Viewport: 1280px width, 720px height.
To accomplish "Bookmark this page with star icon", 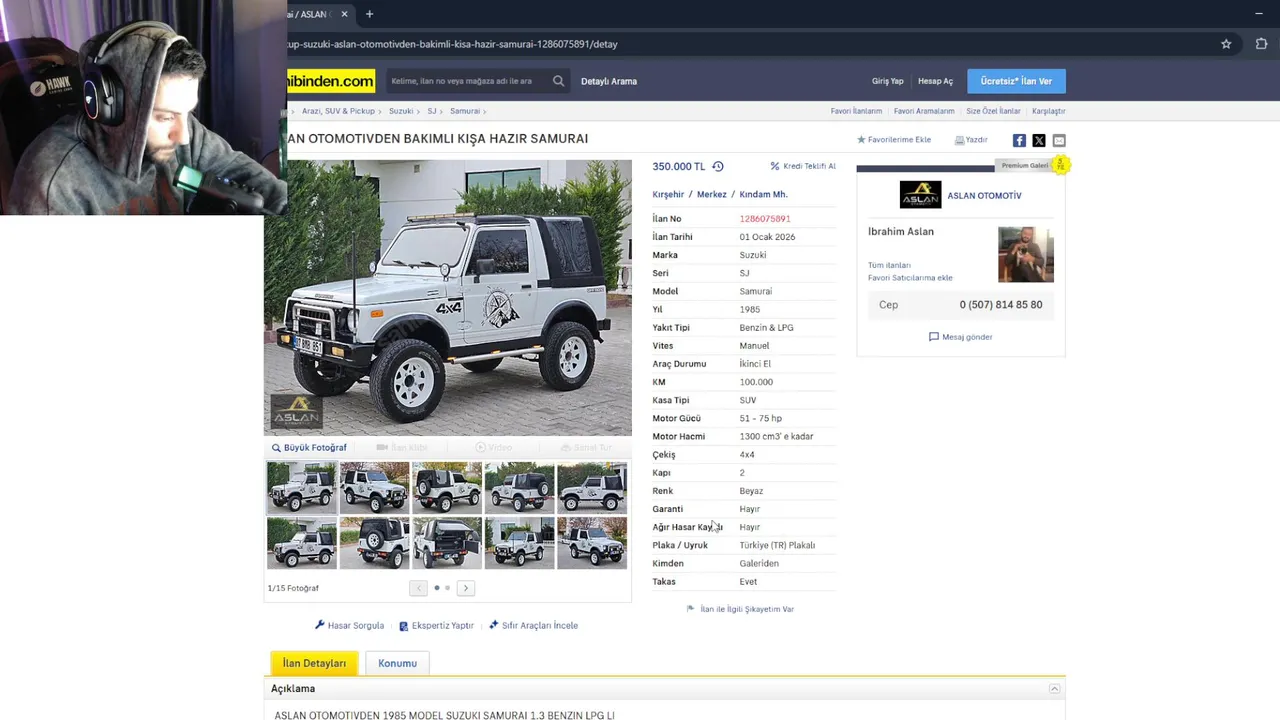I will click(1226, 44).
